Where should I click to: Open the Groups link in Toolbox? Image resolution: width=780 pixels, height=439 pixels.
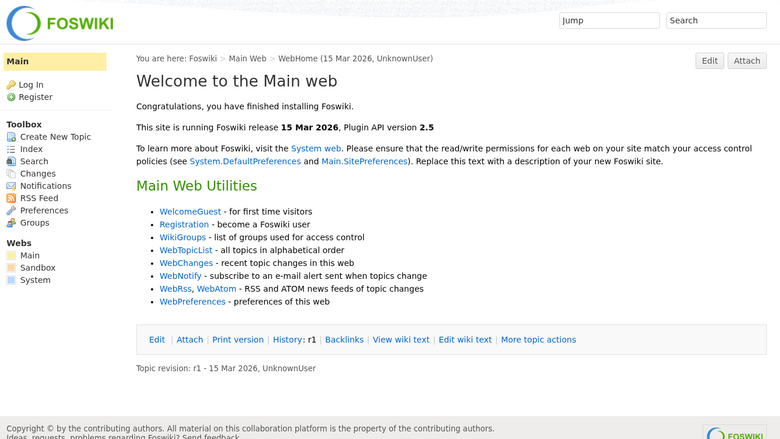pyautogui.click(x=35, y=223)
